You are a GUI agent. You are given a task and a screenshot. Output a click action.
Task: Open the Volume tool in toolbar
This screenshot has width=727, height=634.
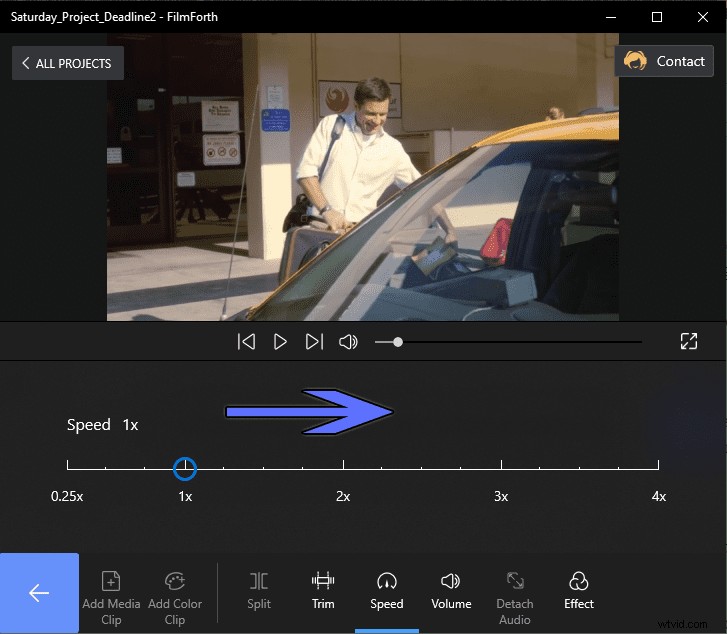pos(451,590)
